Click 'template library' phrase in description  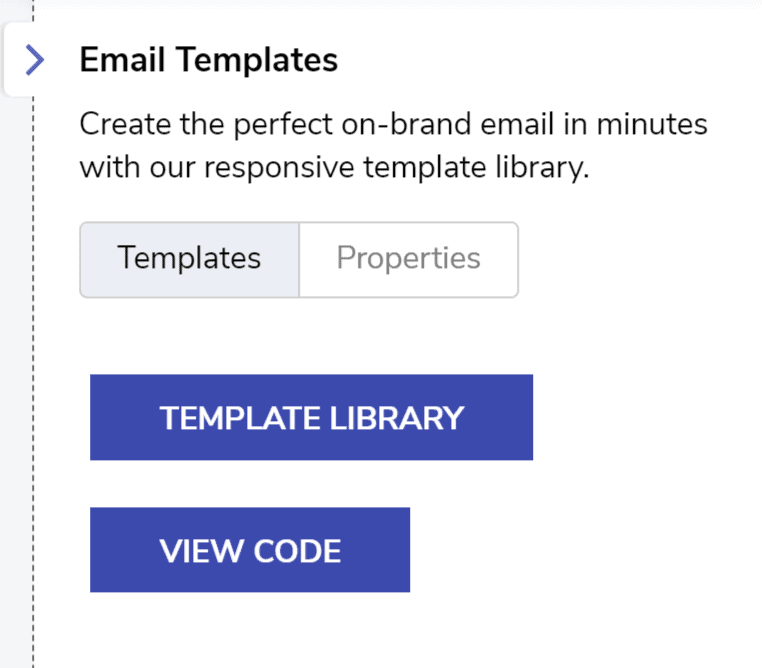point(476,168)
